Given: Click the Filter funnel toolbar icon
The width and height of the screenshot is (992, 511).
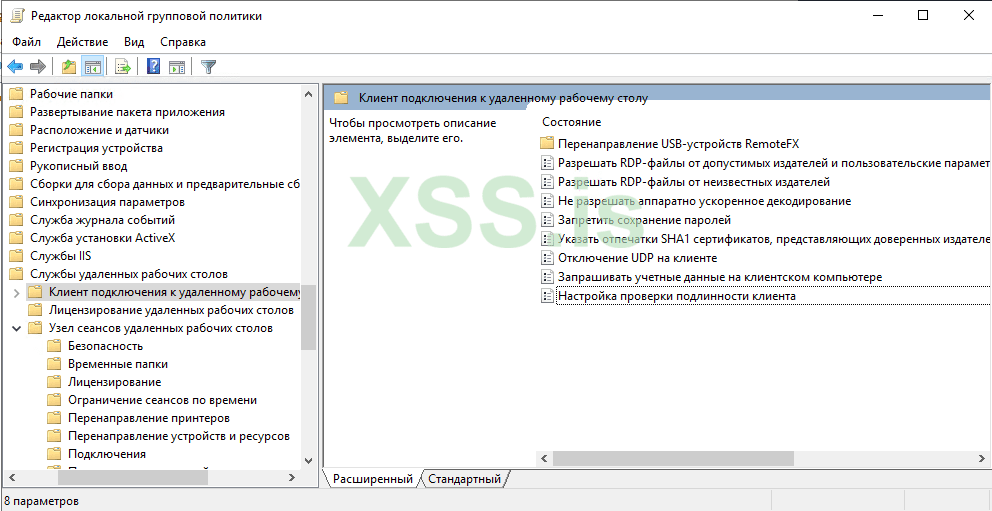Looking at the screenshot, I should (x=209, y=66).
